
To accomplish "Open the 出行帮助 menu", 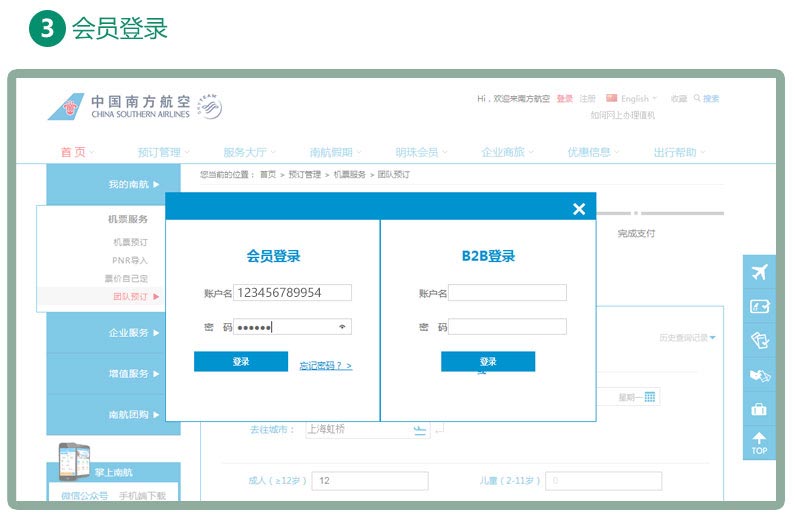I will click(679, 153).
